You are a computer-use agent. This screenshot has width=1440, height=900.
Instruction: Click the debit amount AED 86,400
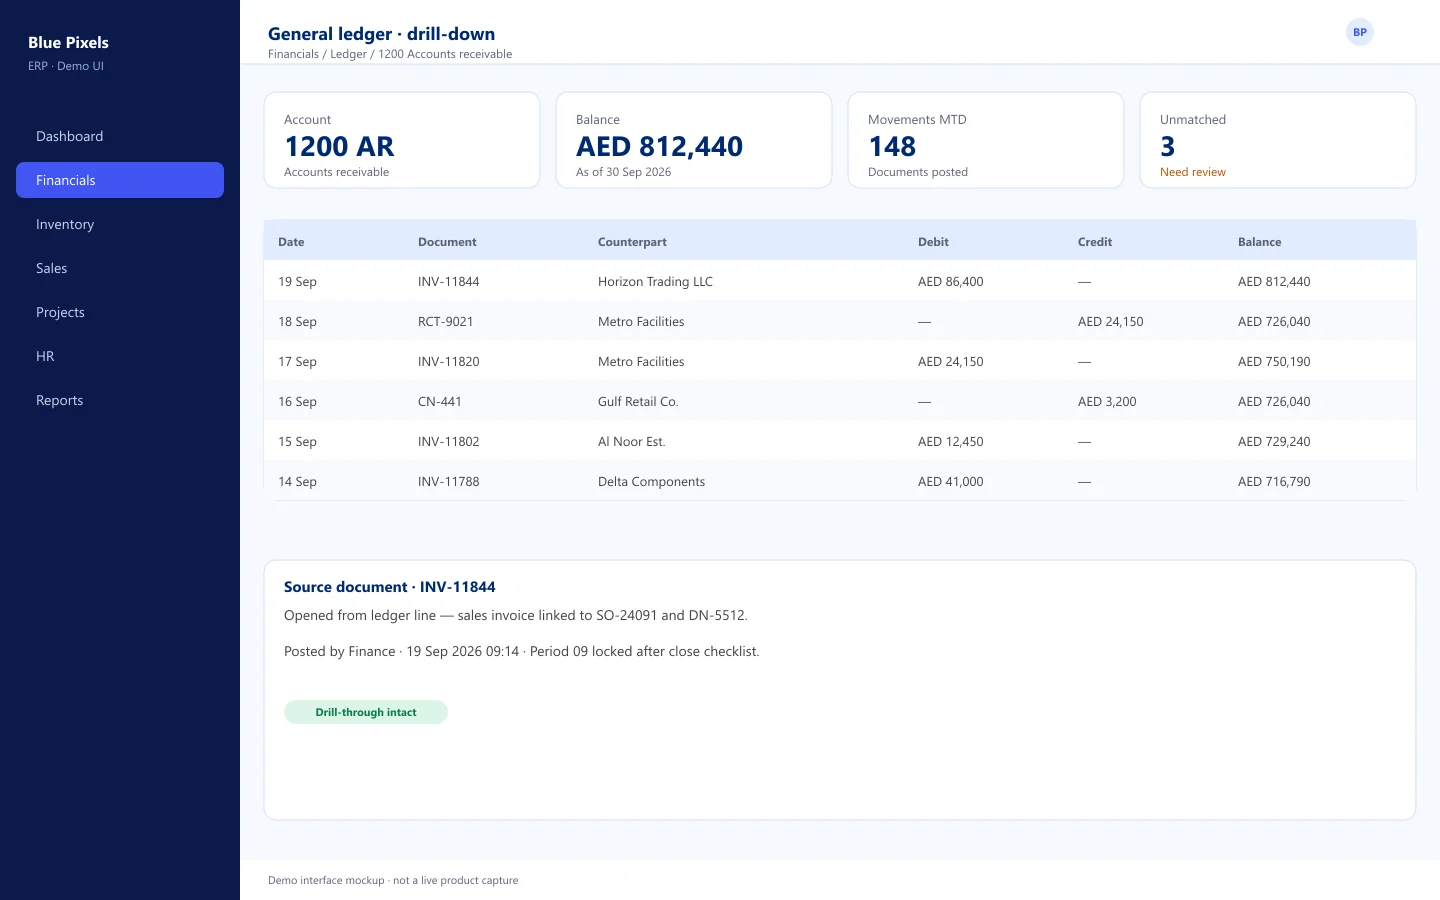(x=950, y=282)
